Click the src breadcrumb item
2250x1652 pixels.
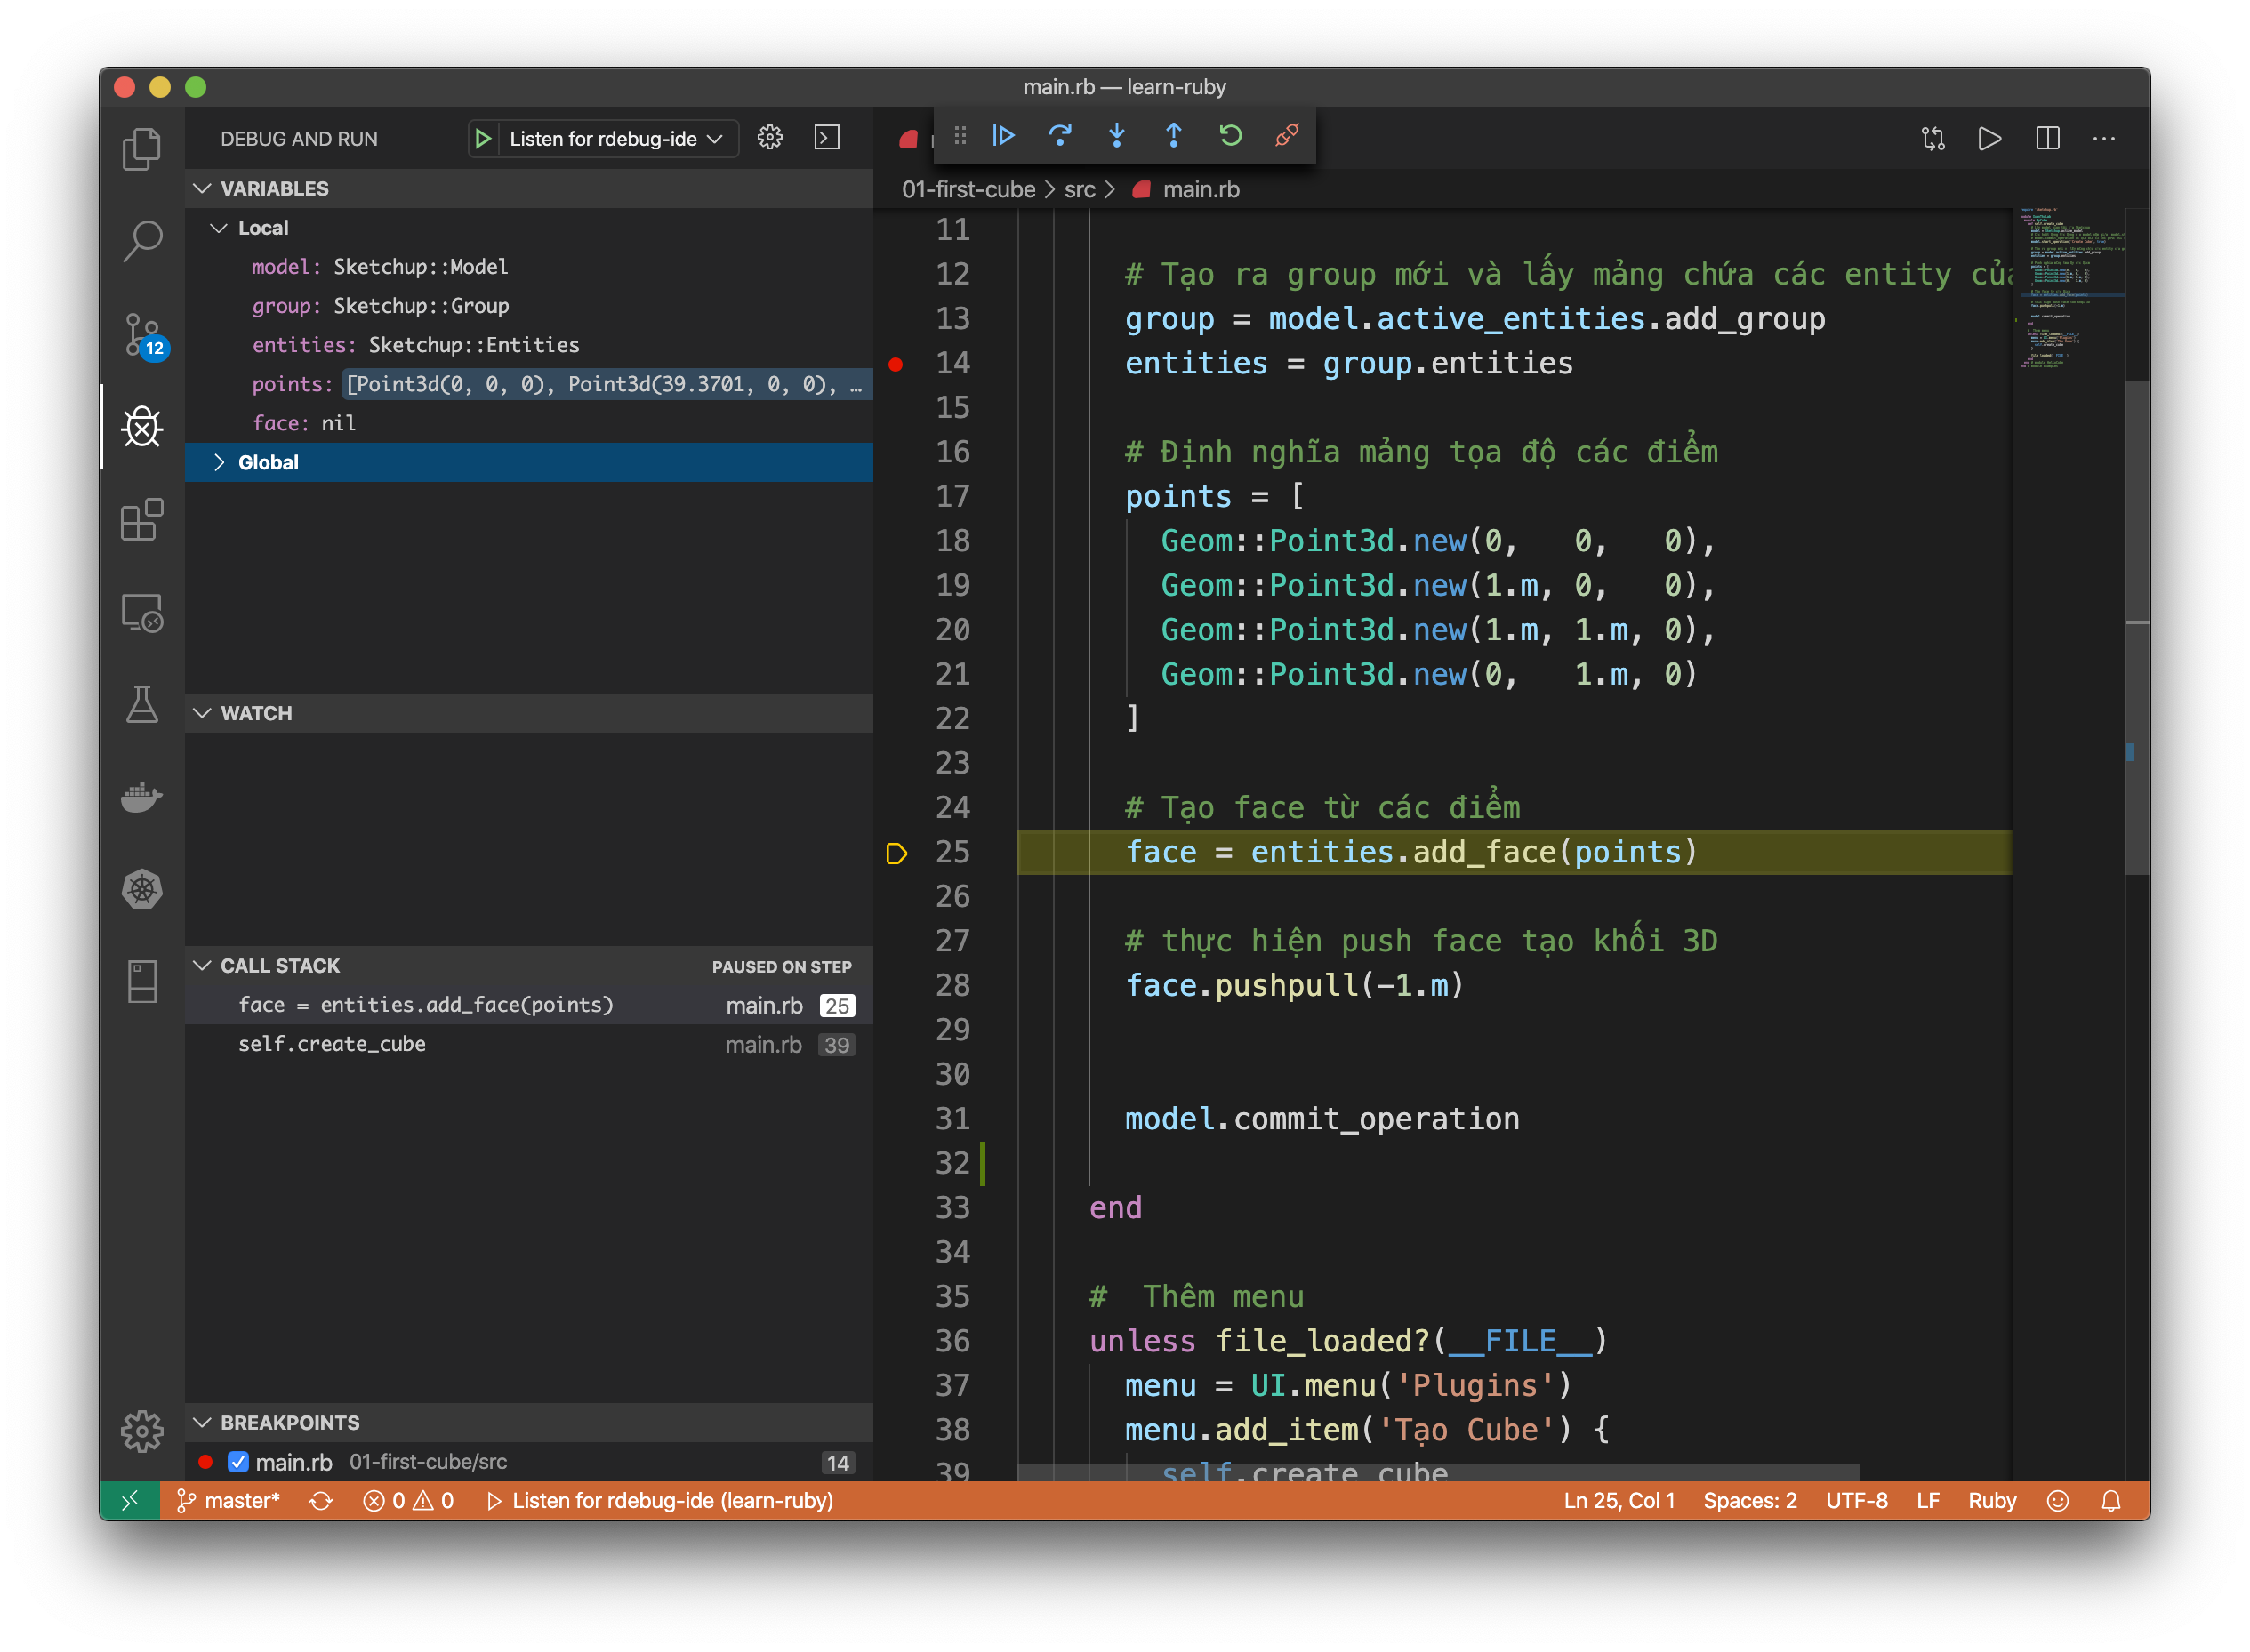coord(1079,190)
